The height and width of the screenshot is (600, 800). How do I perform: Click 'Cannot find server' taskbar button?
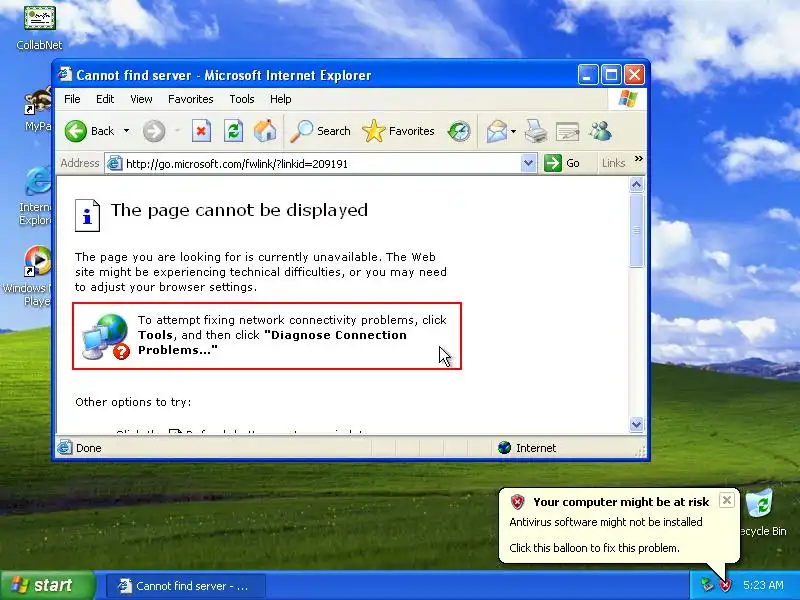(186, 586)
